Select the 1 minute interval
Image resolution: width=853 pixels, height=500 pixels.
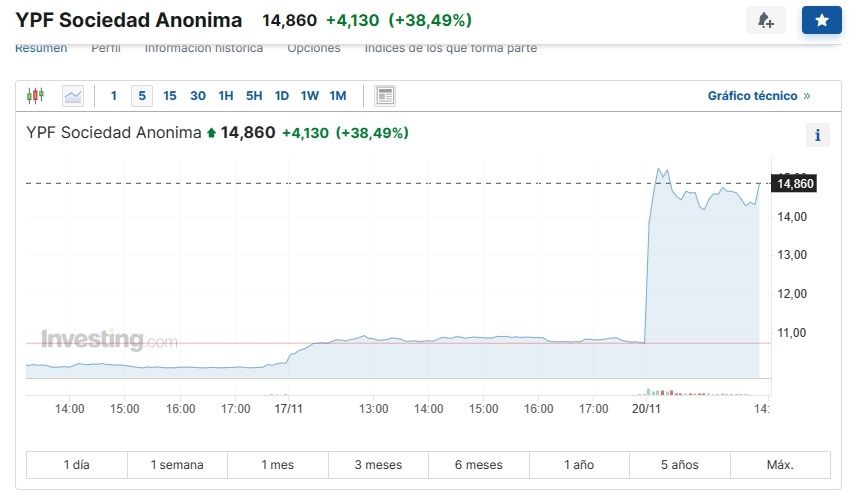pos(114,96)
